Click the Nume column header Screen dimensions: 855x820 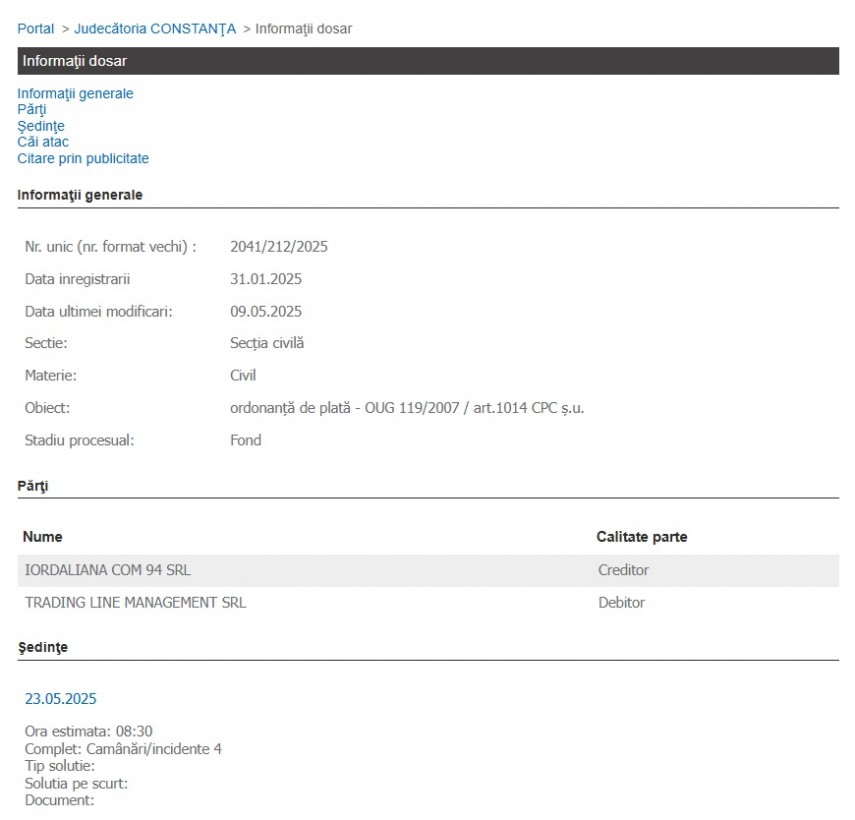(x=43, y=536)
